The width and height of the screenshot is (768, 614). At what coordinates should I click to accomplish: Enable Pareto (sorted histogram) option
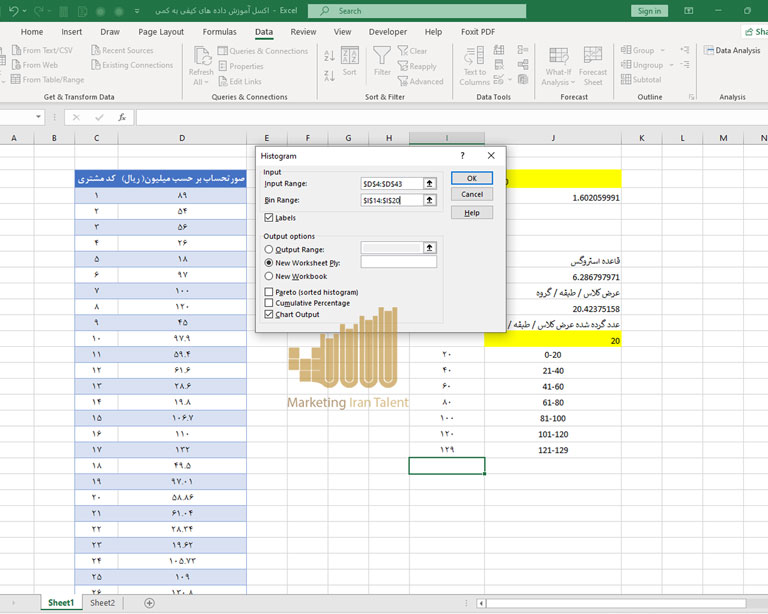[269, 292]
